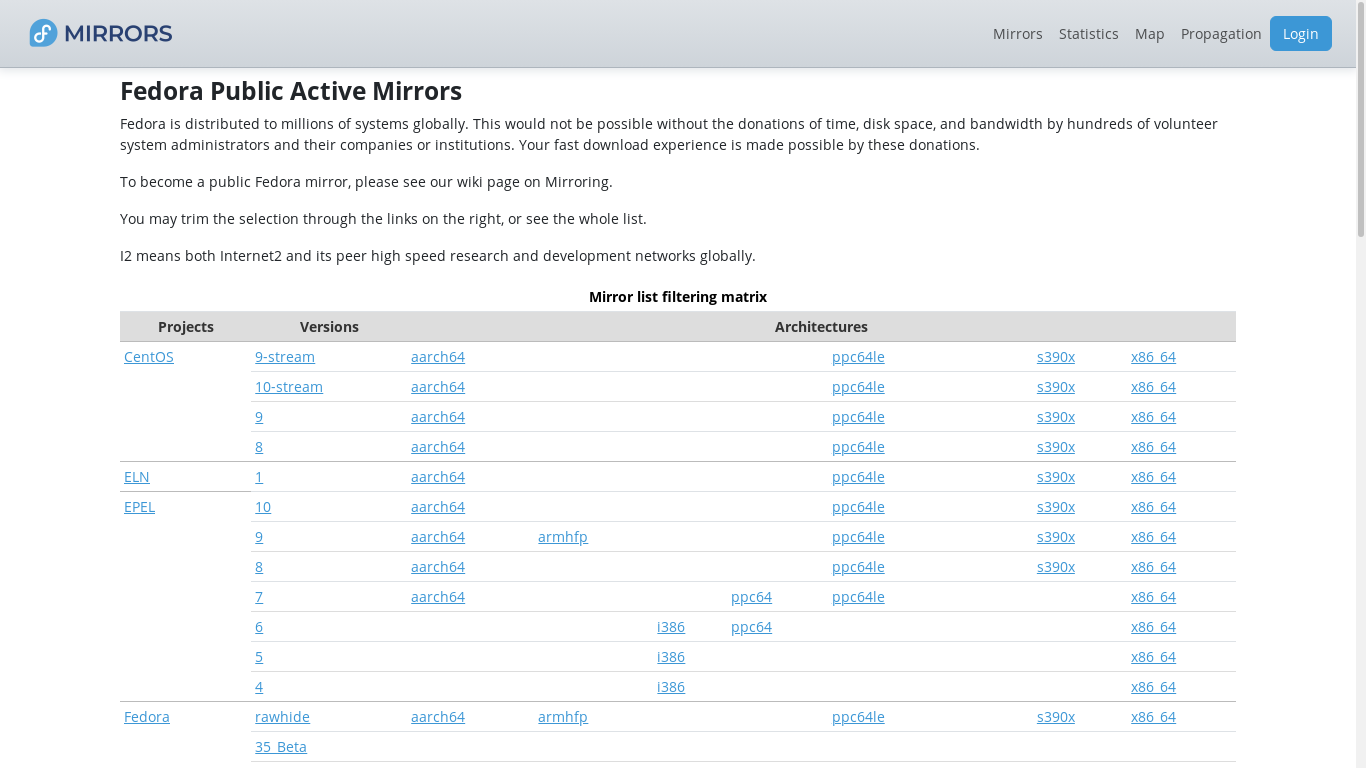This screenshot has height=768, width=1366.
Task: Click the Mirror list filtering matrix caption
Action: pos(678,297)
